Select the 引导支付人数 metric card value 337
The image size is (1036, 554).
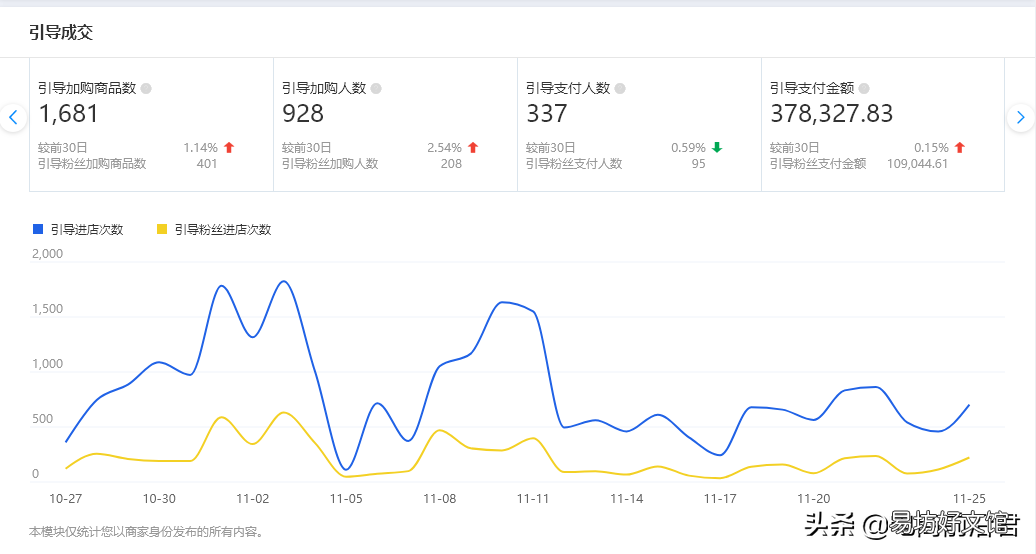[x=546, y=114]
